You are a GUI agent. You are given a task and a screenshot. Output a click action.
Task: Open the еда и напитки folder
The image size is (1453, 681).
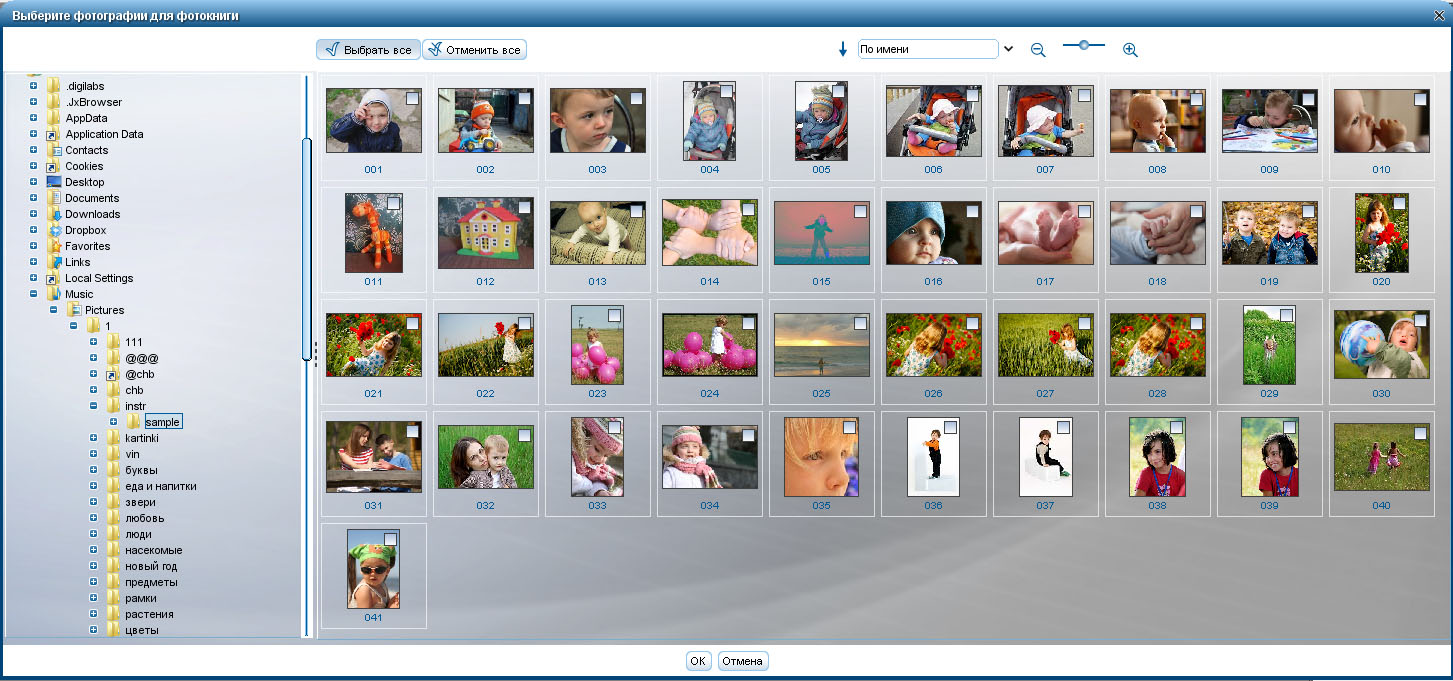tap(160, 486)
